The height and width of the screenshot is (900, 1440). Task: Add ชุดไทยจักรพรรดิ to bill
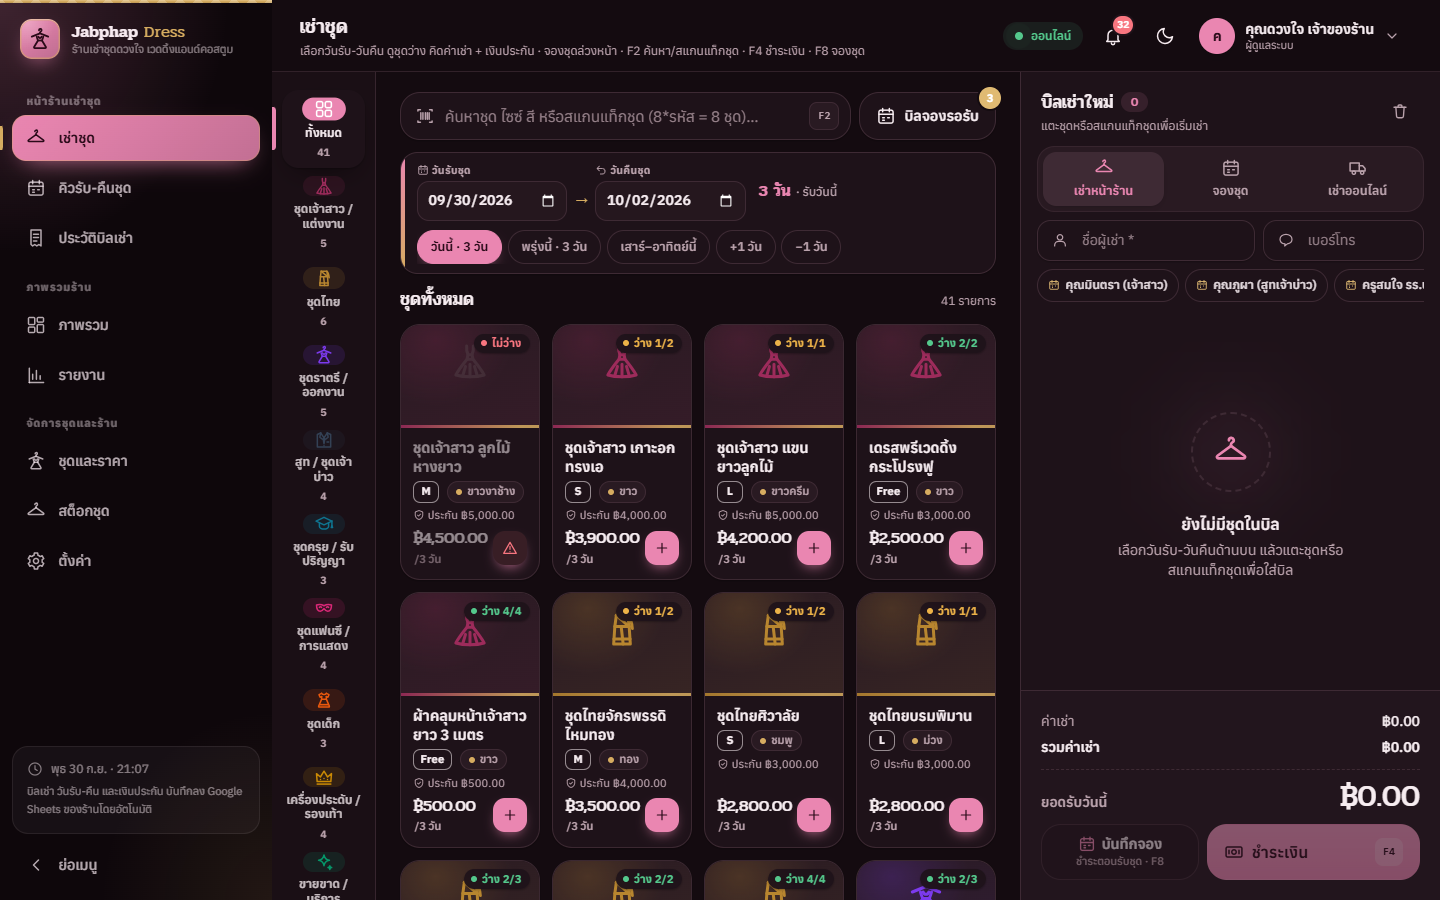(x=662, y=816)
